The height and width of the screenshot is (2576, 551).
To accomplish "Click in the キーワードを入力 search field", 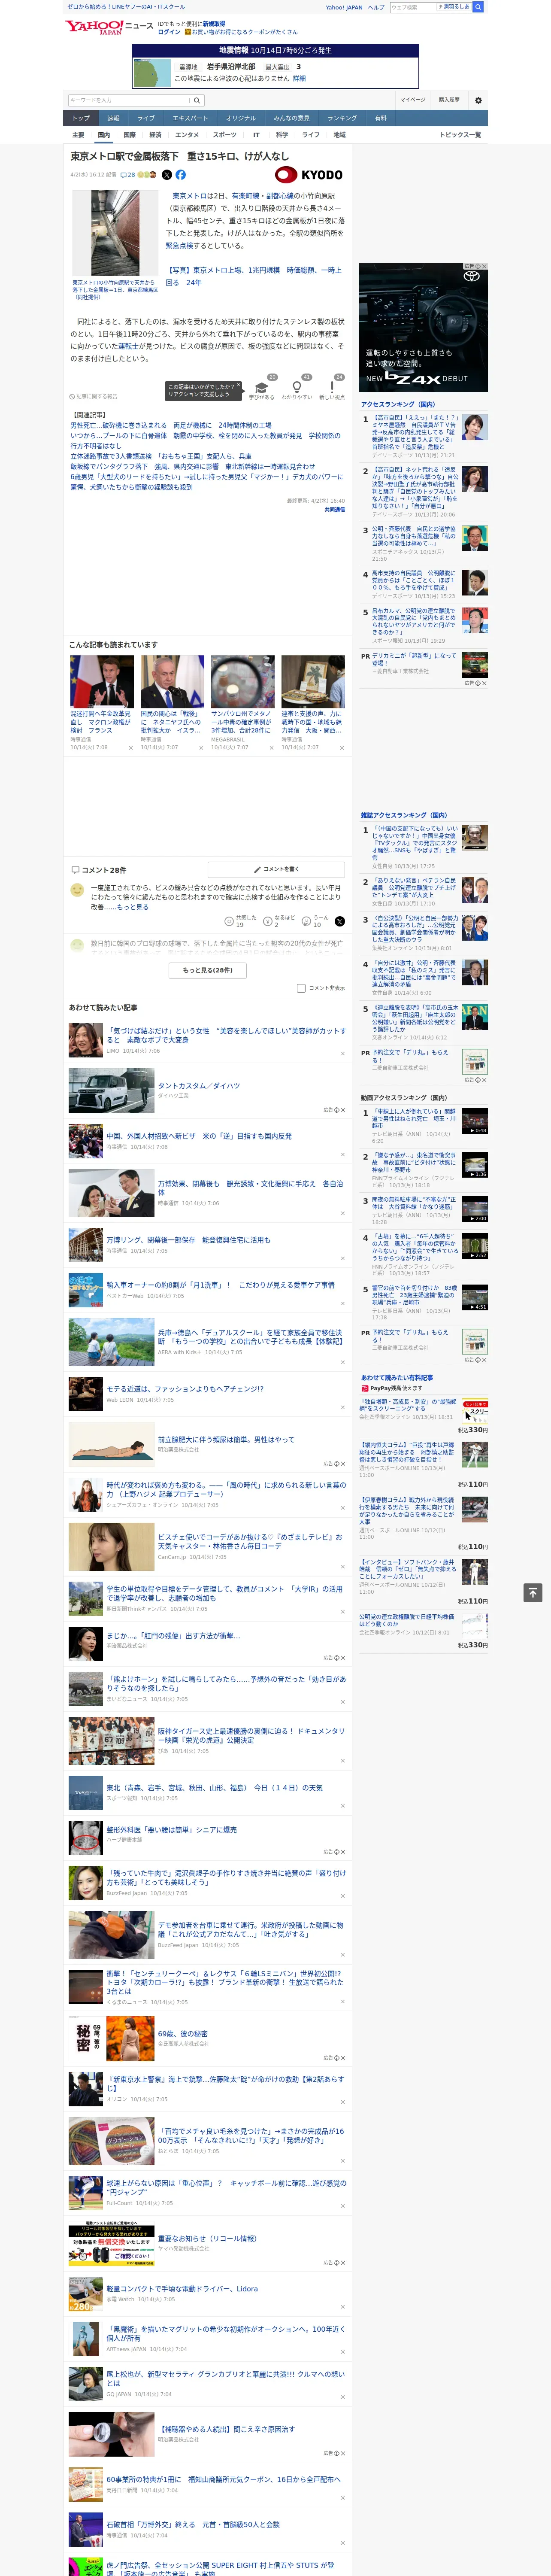I will [129, 100].
